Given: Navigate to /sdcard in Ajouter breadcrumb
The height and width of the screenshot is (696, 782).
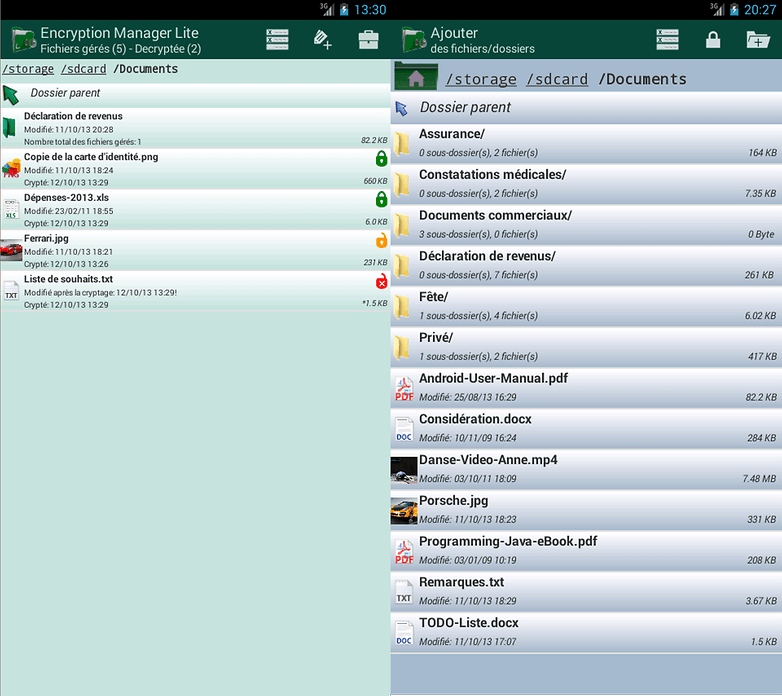Looking at the screenshot, I should 557,79.
